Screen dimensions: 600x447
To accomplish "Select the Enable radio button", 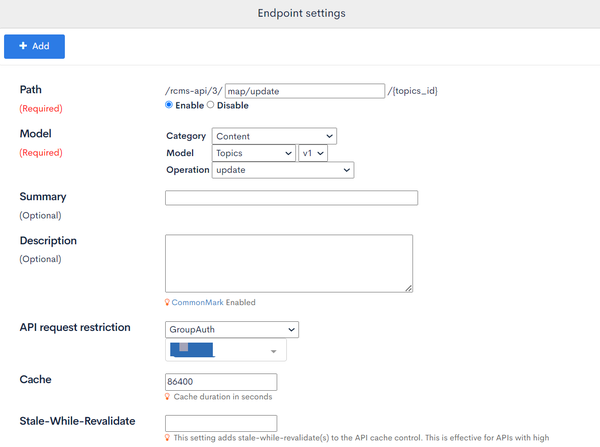I will [x=169, y=105].
